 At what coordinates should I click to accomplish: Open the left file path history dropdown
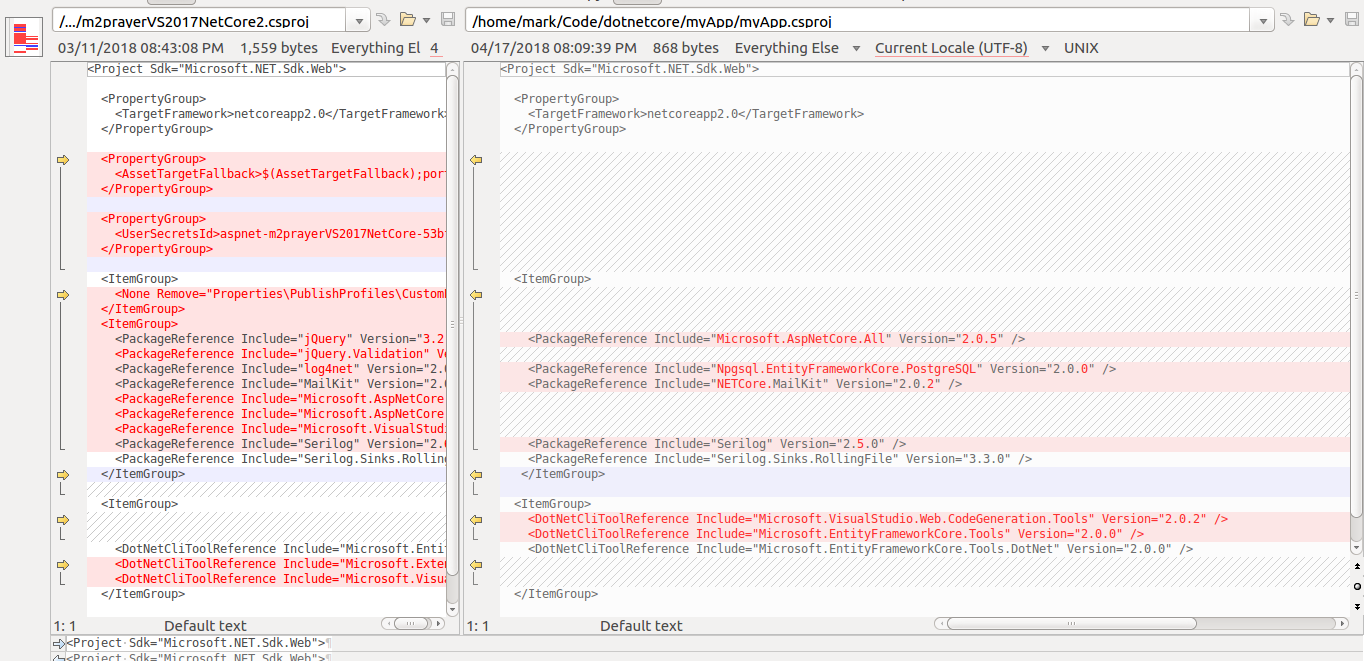[358, 19]
